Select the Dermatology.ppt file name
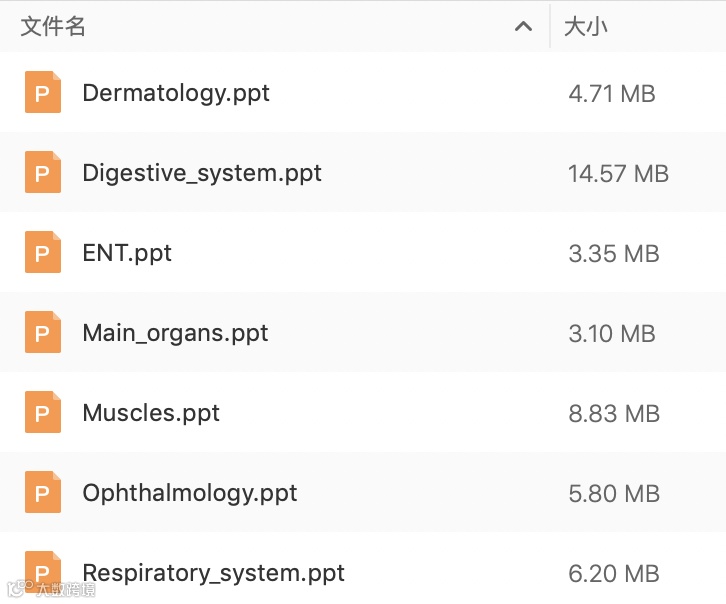Screen dimensions: 726x604 click(x=176, y=93)
